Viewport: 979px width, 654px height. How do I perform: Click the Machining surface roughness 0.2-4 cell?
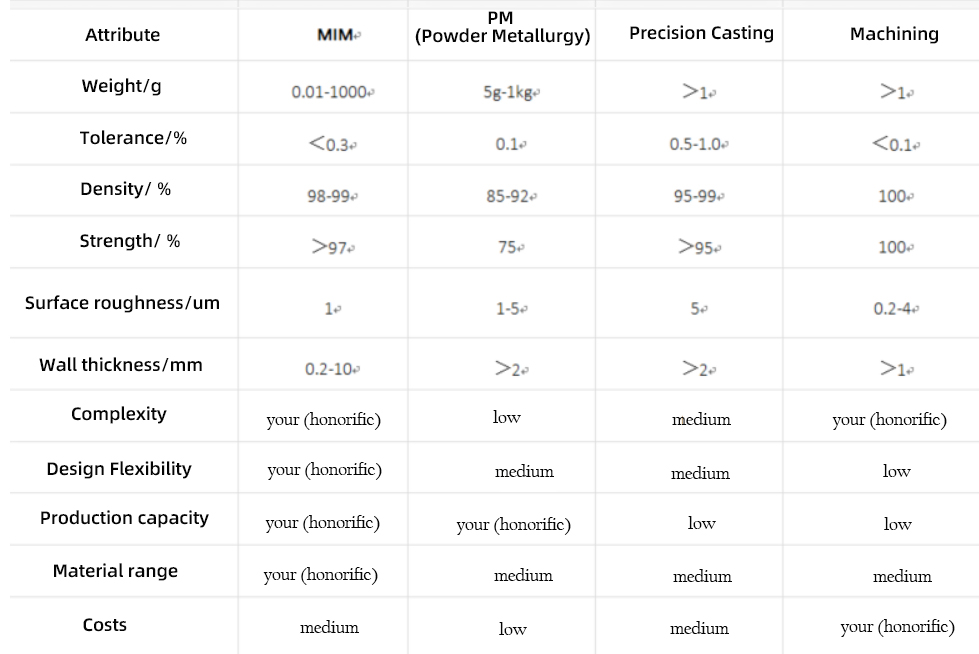[x=893, y=309]
